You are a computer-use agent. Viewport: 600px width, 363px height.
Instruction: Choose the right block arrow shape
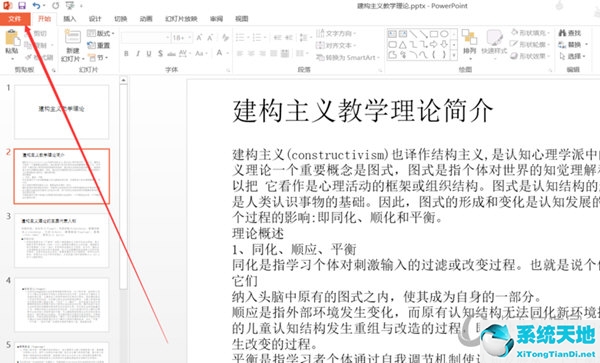pos(434,44)
